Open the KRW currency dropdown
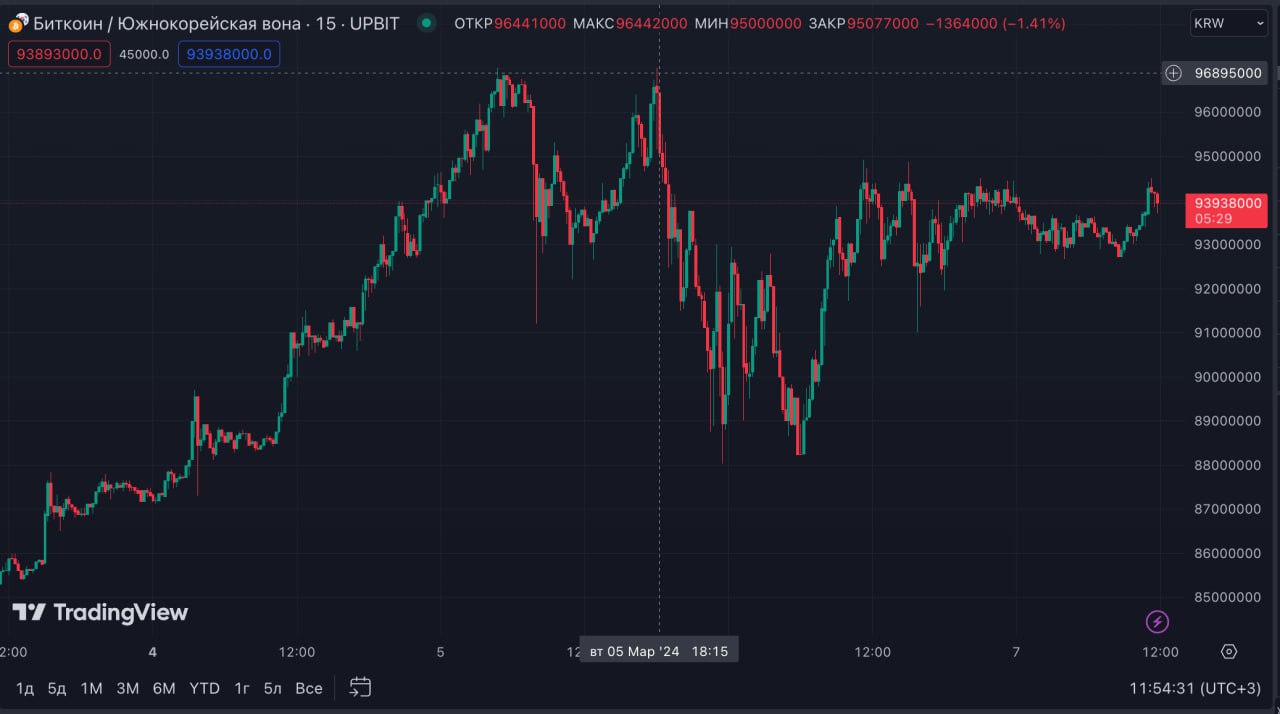1280x714 pixels. (x=1229, y=23)
